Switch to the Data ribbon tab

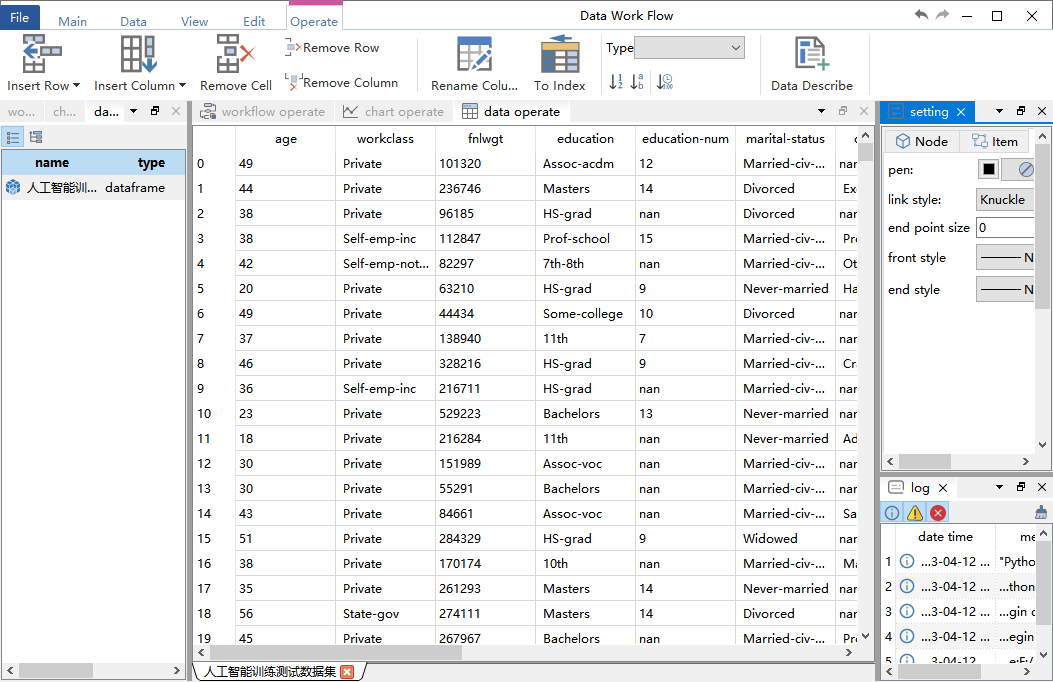tap(133, 21)
